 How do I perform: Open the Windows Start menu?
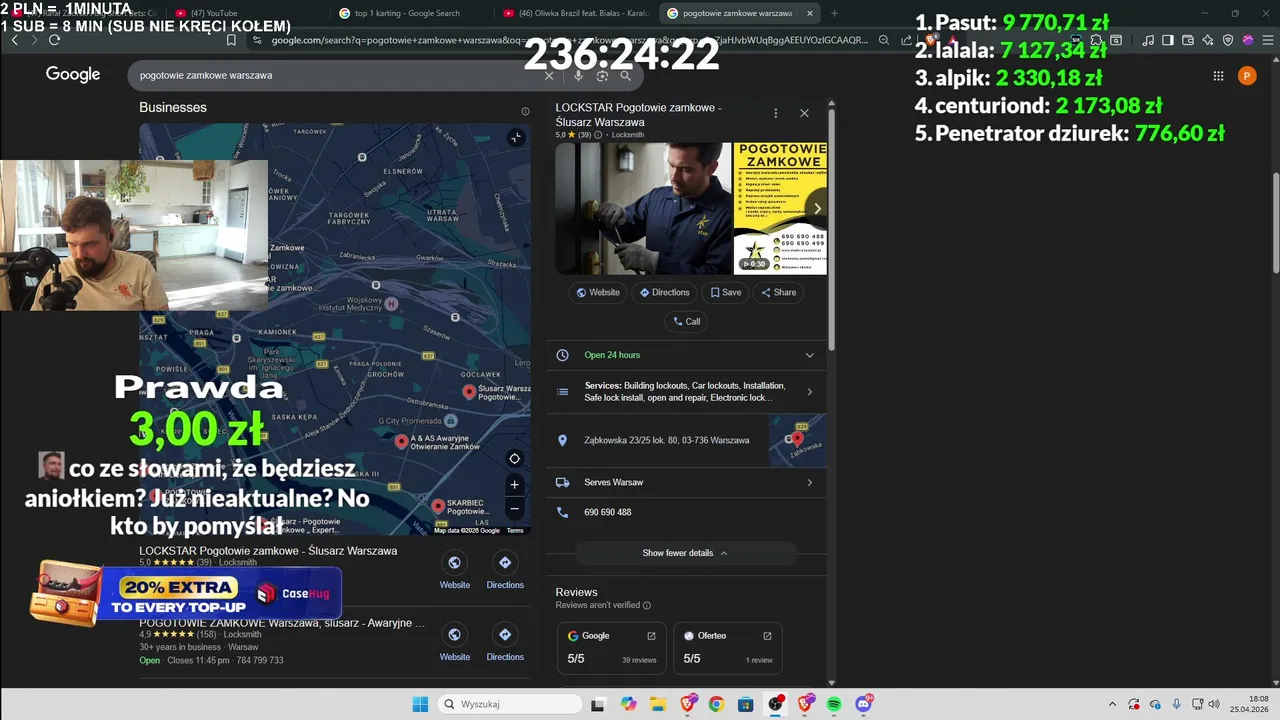(x=420, y=704)
